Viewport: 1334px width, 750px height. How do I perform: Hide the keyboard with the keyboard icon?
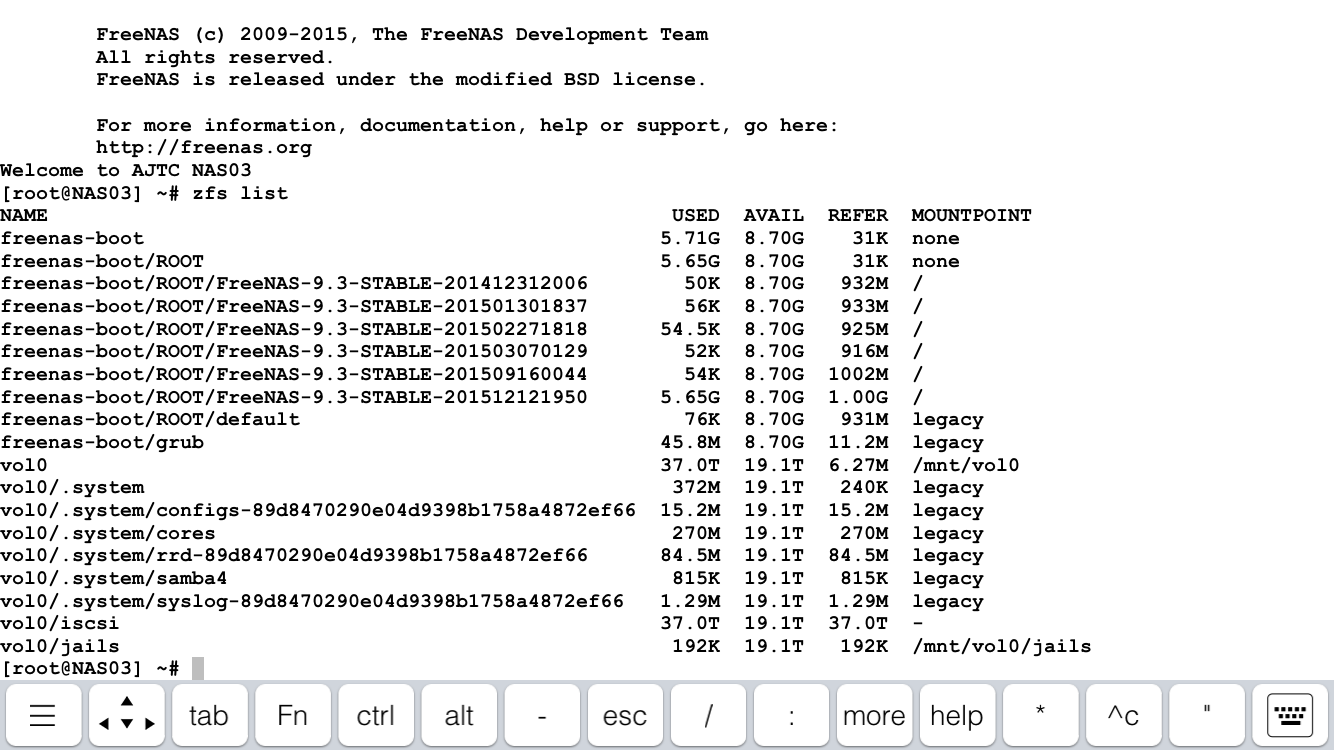[1290, 716]
